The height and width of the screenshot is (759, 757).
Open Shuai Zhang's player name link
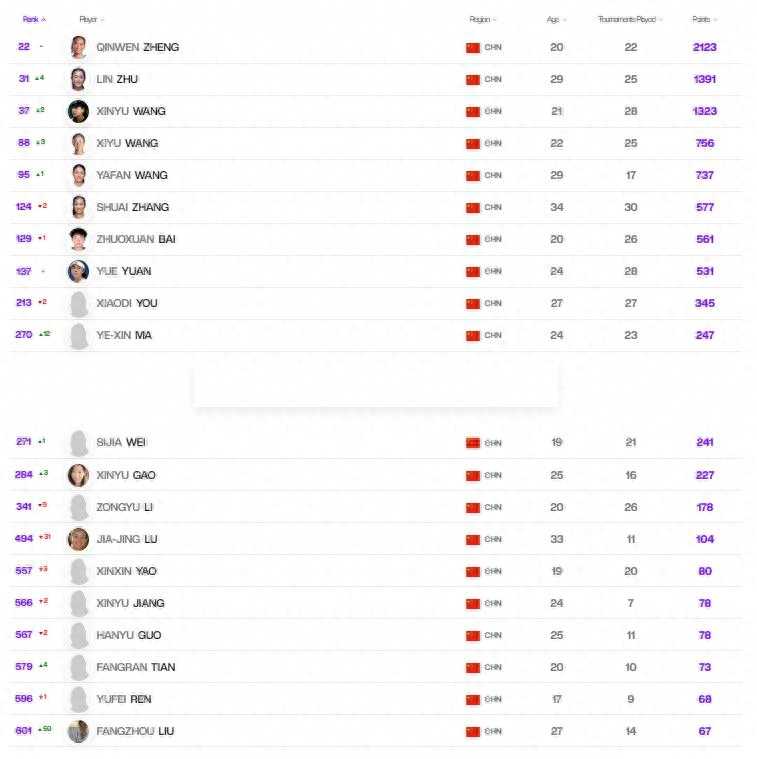pyautogui.click(x=133, y=207)
